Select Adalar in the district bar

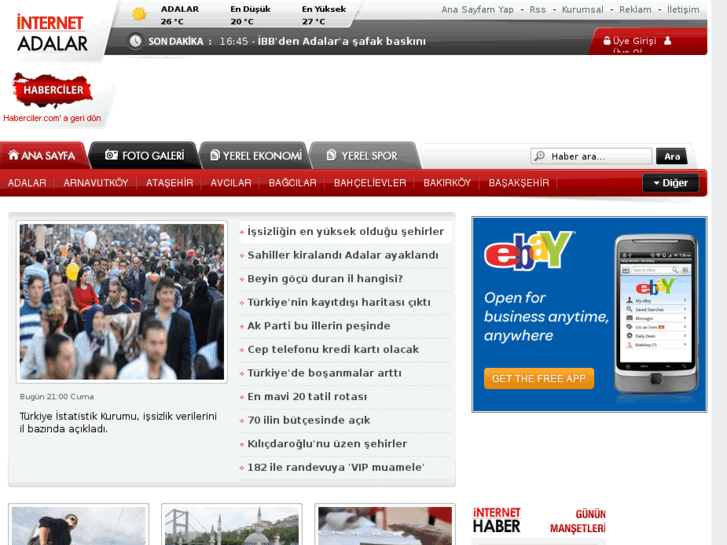tap(27, 183)
